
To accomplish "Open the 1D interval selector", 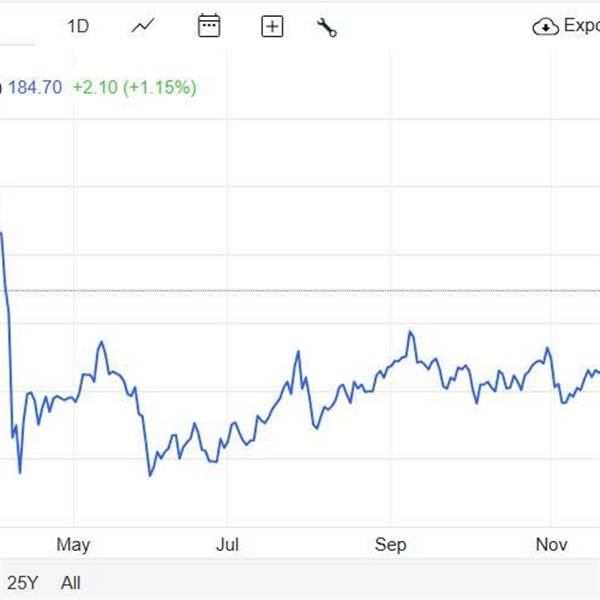I will (x=78, y=26).
